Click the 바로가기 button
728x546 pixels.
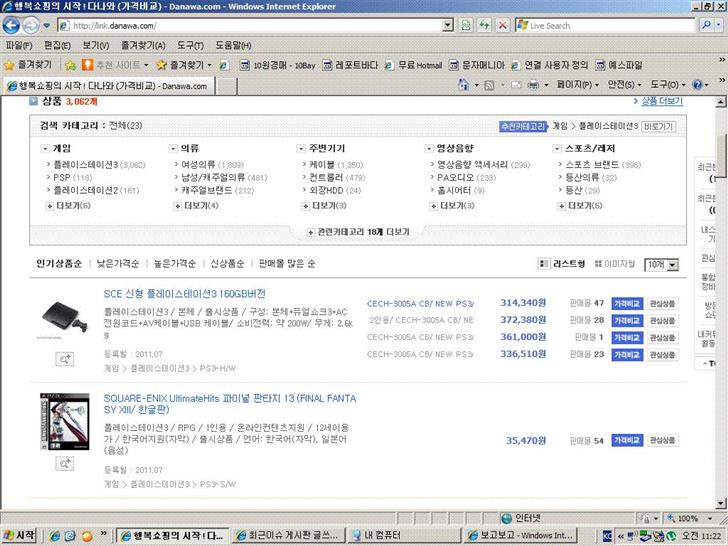coord(658,126)
